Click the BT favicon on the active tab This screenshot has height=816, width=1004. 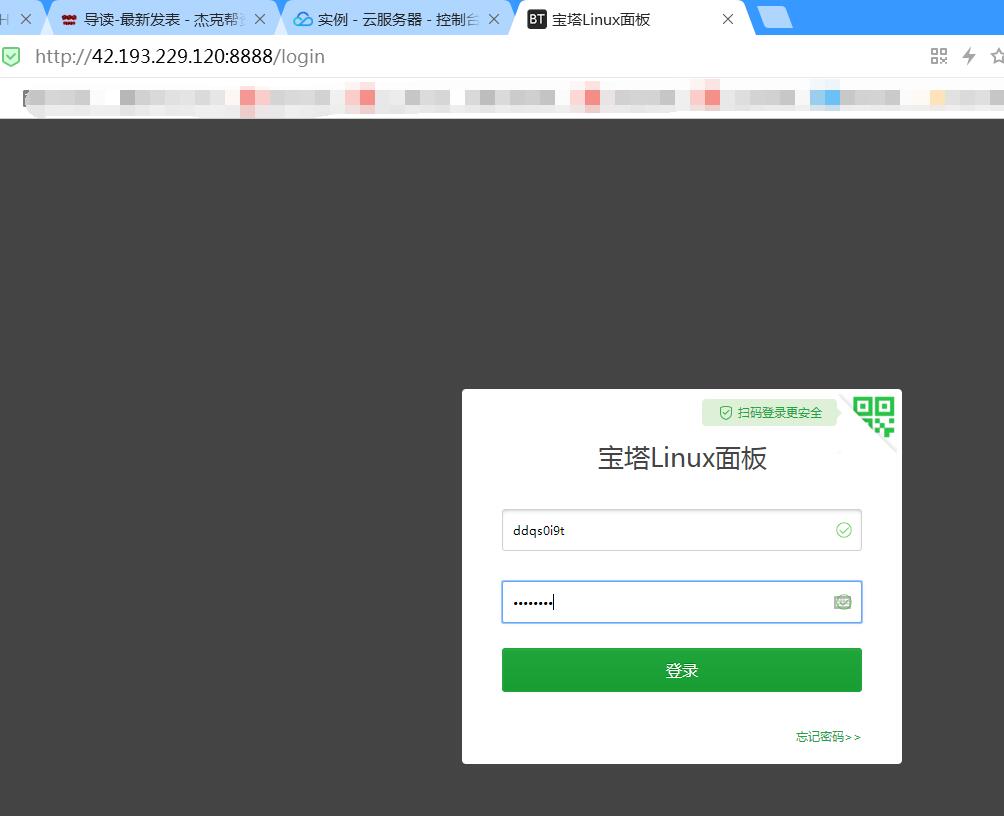pyautogui.click(x=537, y=19)
